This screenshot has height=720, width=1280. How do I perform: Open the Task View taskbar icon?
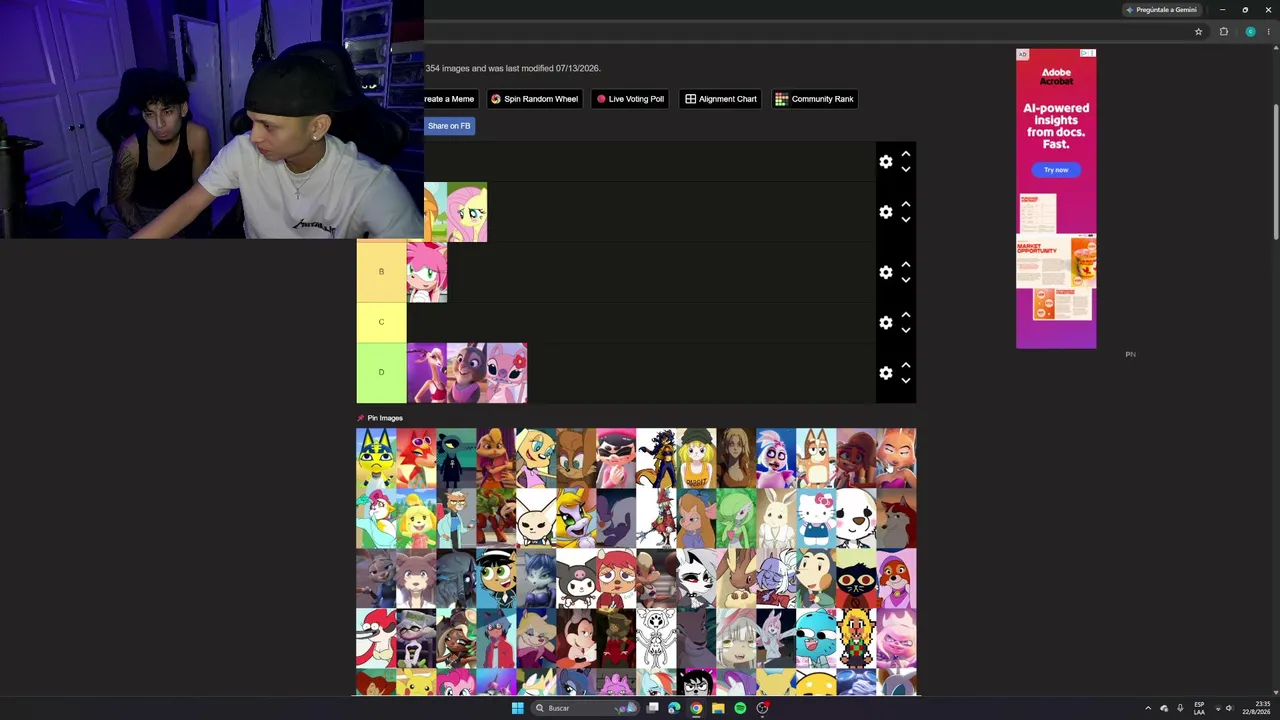pyautogui.click(x=652, y=708)
